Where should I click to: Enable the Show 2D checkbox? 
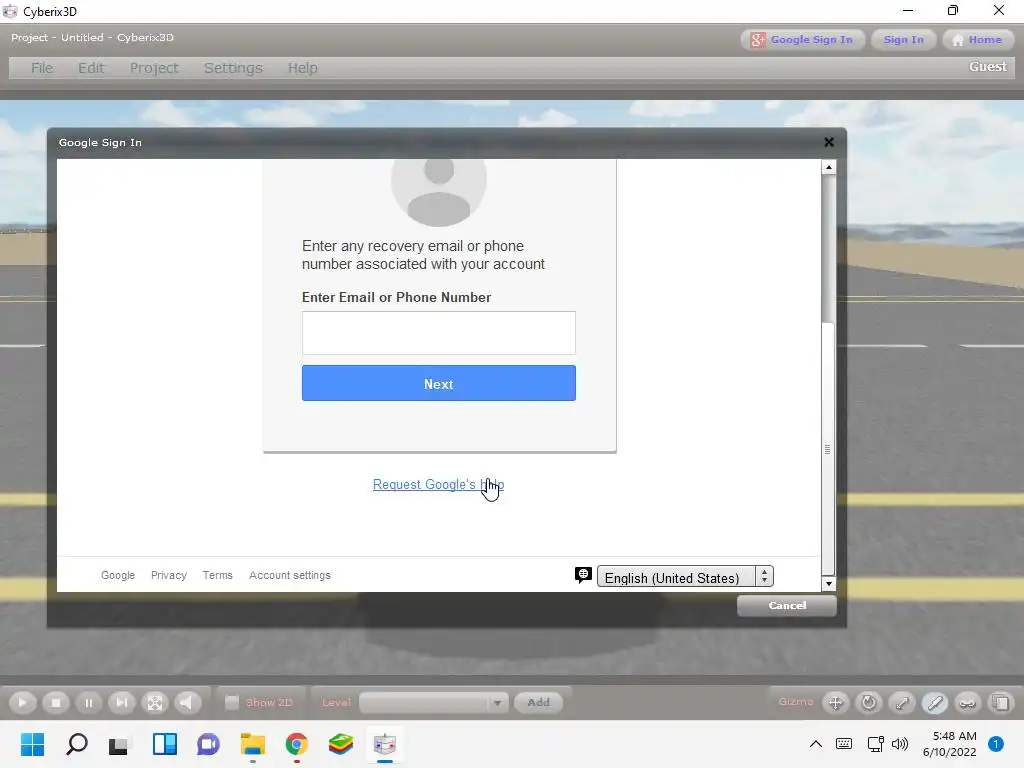(231, 702)
